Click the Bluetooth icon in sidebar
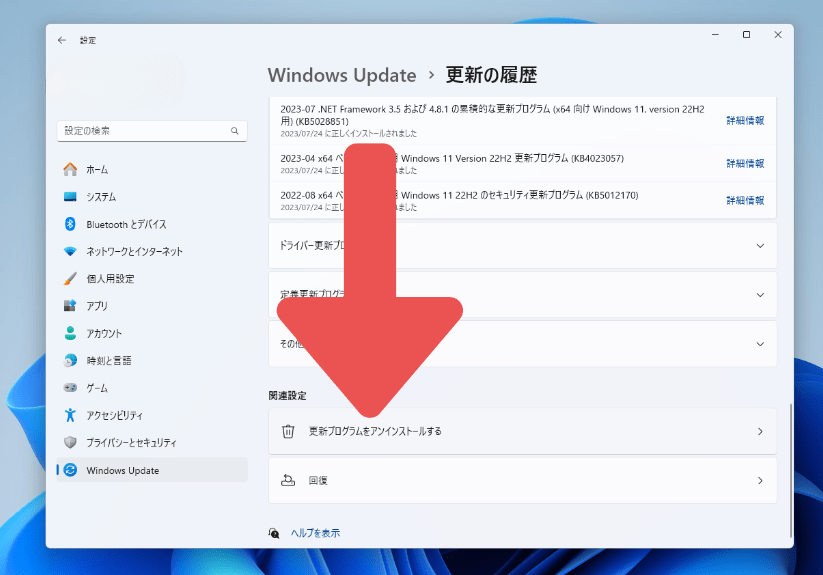 tap(70, 224)
